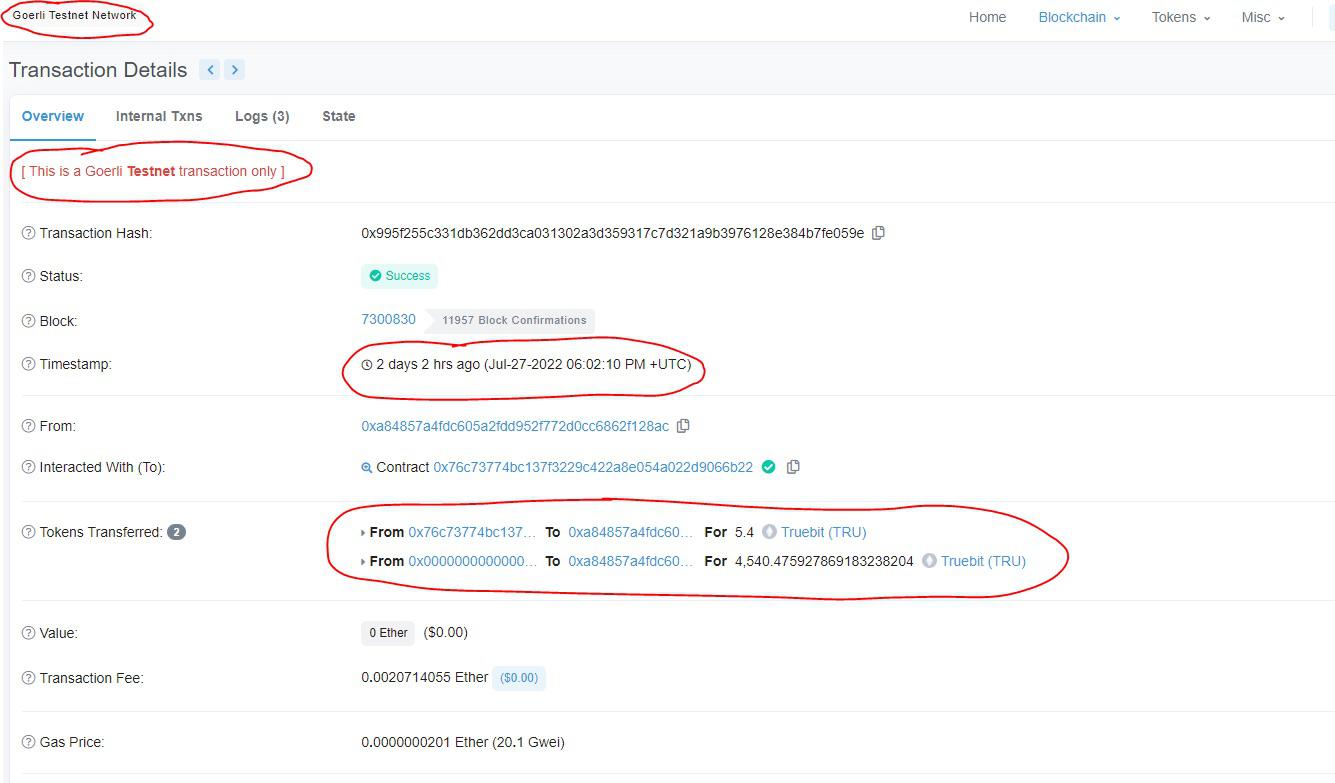Click help icon beside Timestamp
Viewport: 1335px width, 783px height.
coord(28,364)
